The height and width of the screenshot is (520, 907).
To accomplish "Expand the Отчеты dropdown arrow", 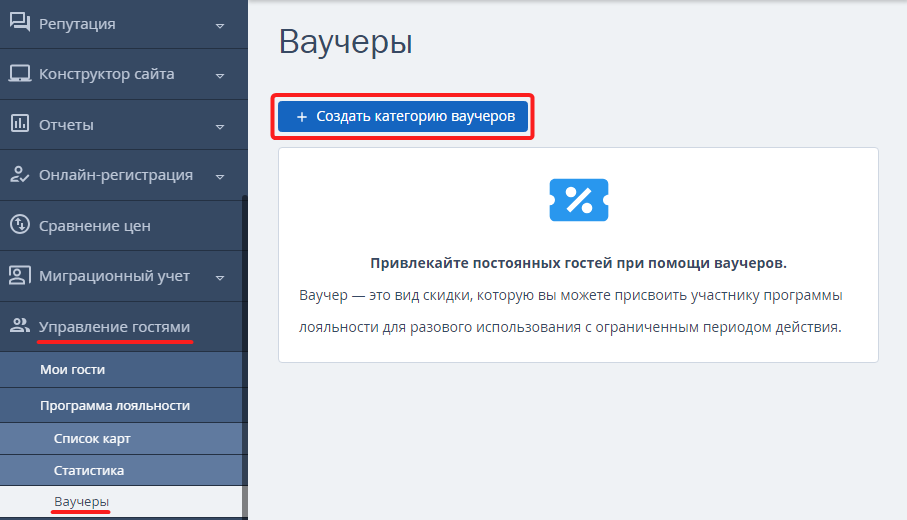I will click(x=220, y=127).
